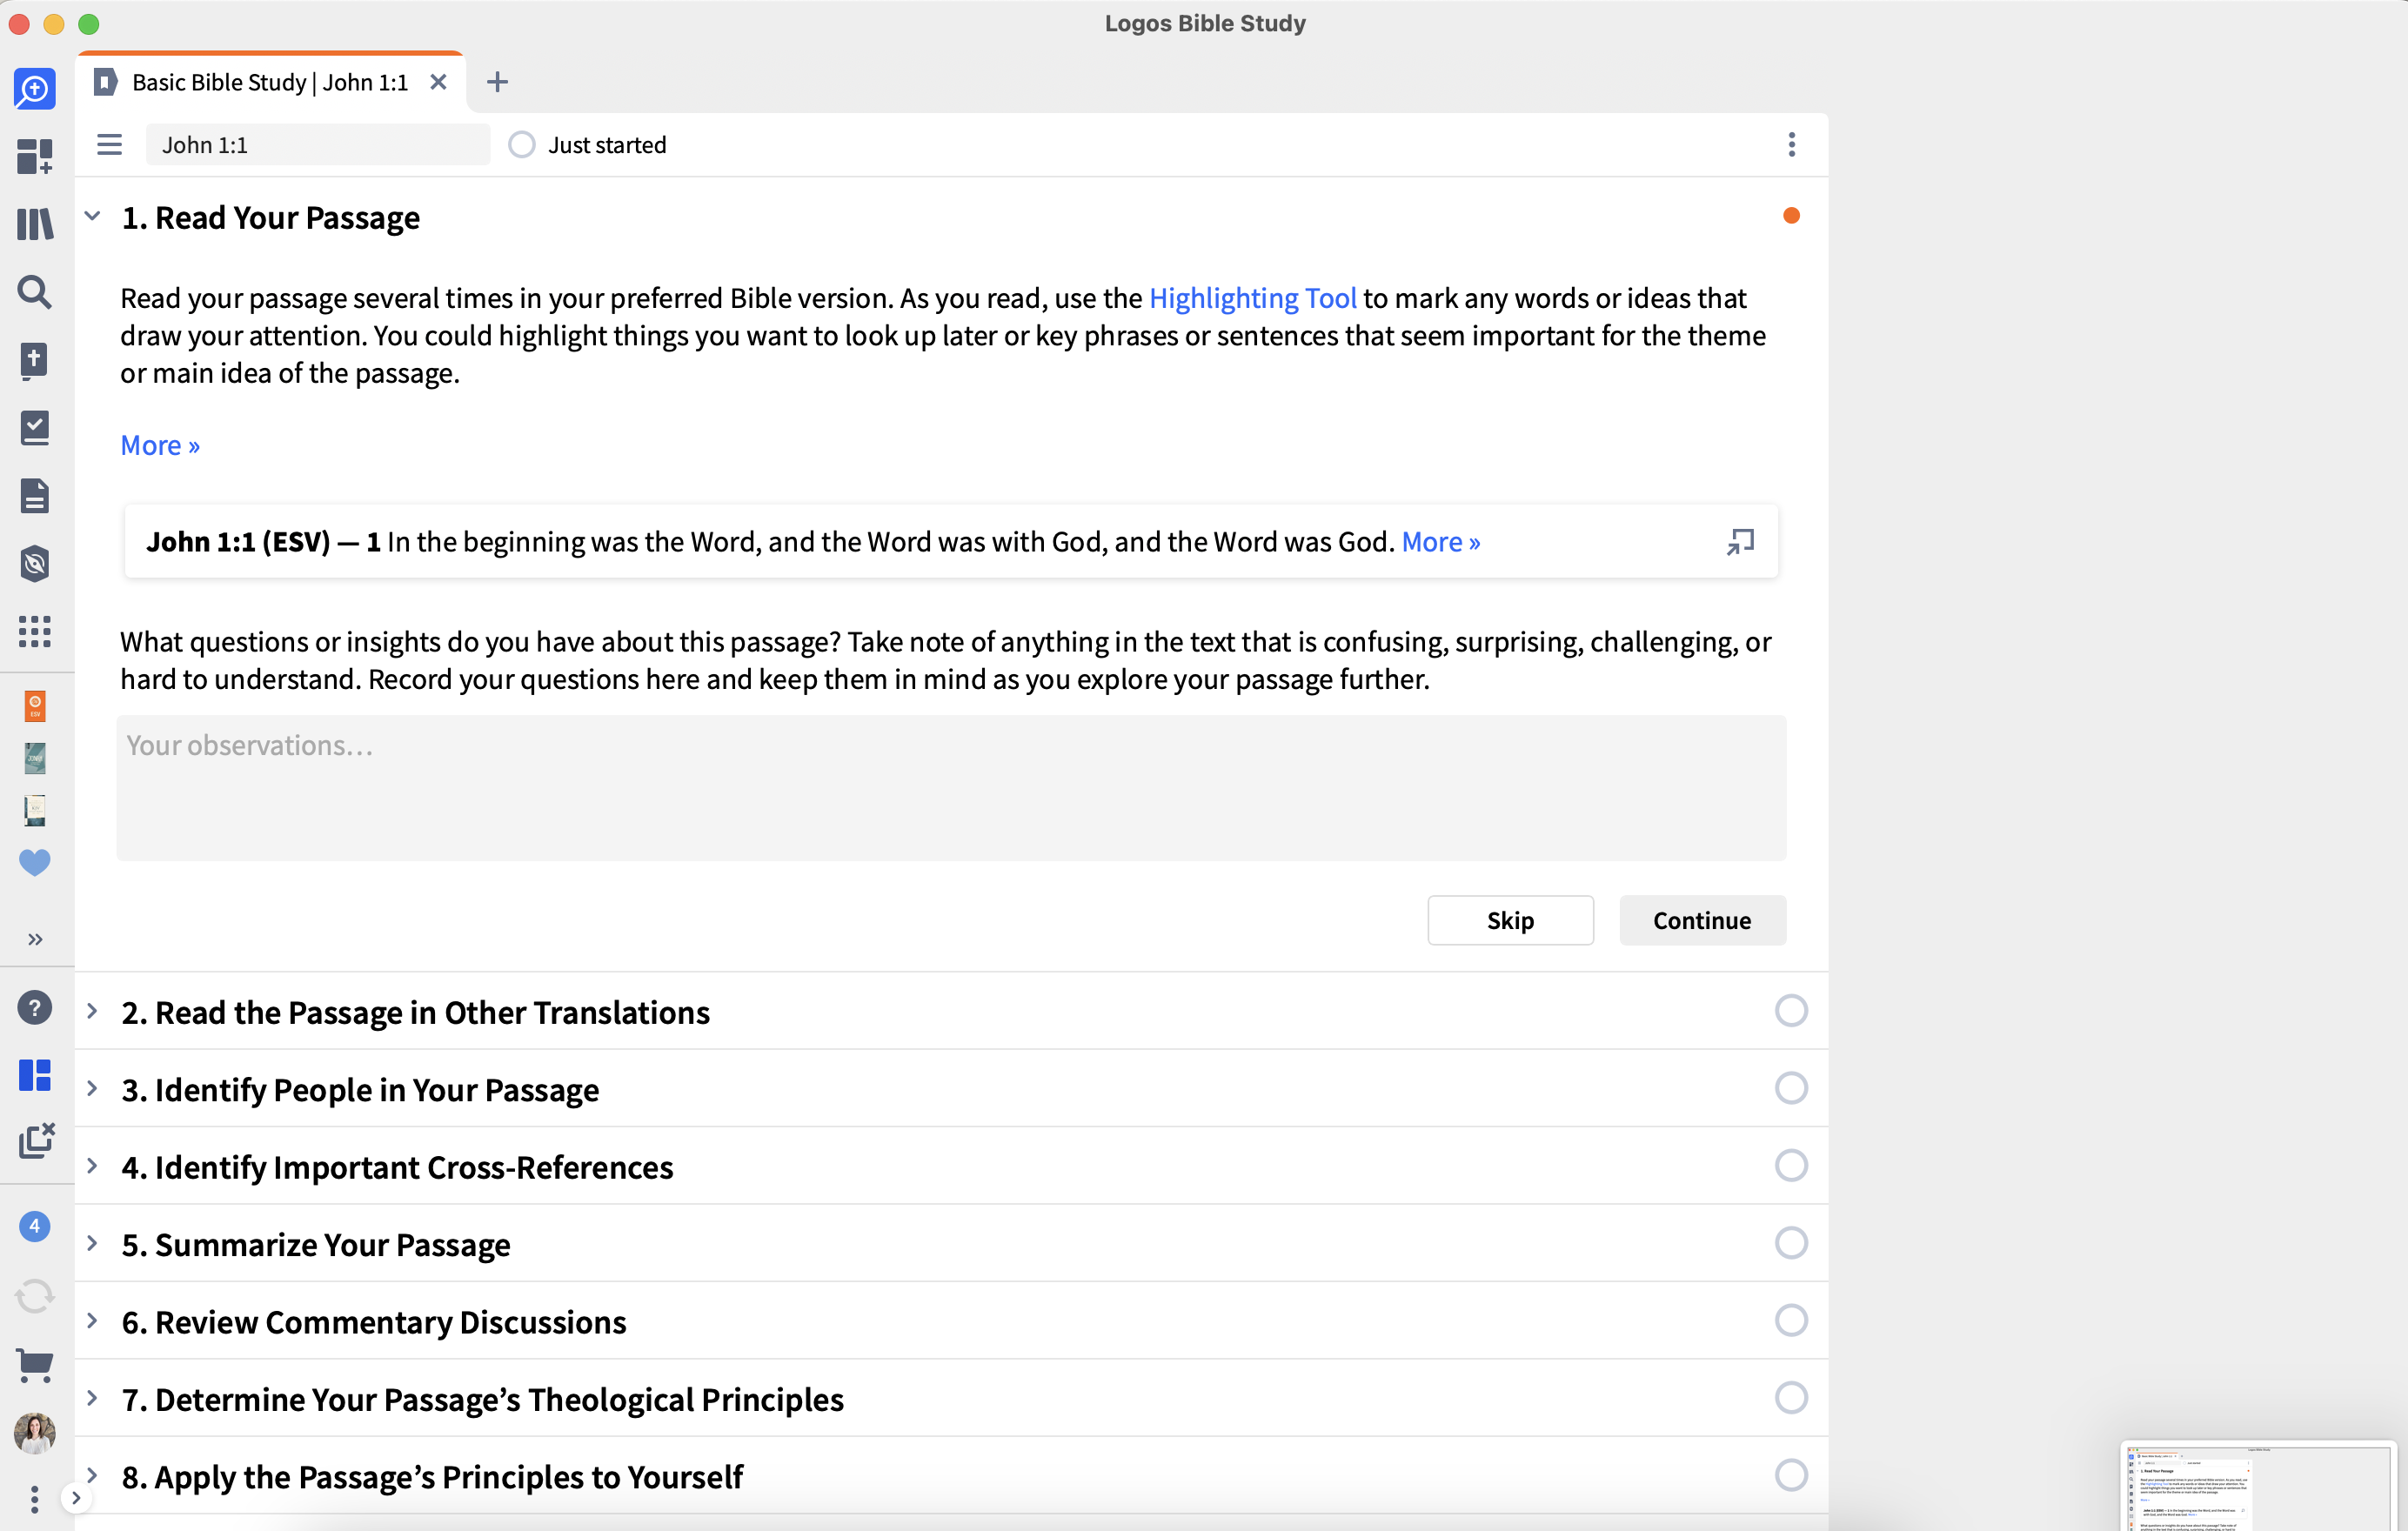Click the close all panels icon
Viewport: 2408px width, 1531px height.
pos(36,1141)
